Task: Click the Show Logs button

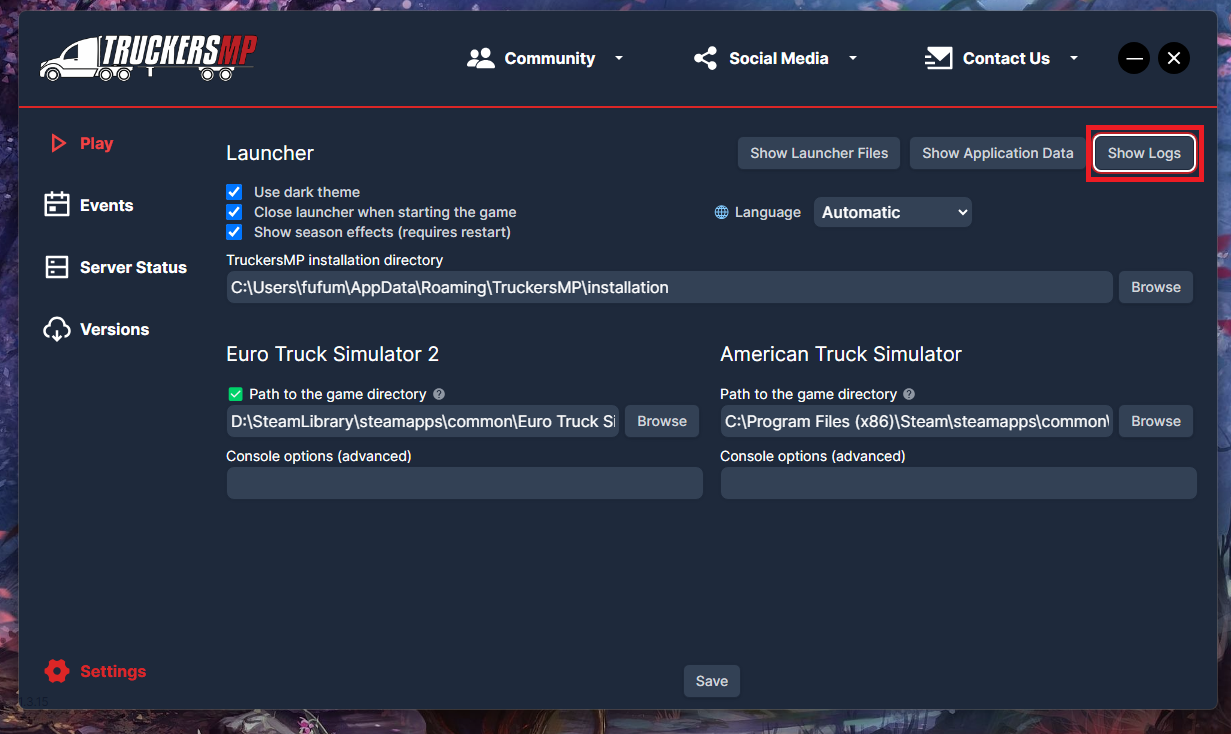Action: (x=1144, y=153)
